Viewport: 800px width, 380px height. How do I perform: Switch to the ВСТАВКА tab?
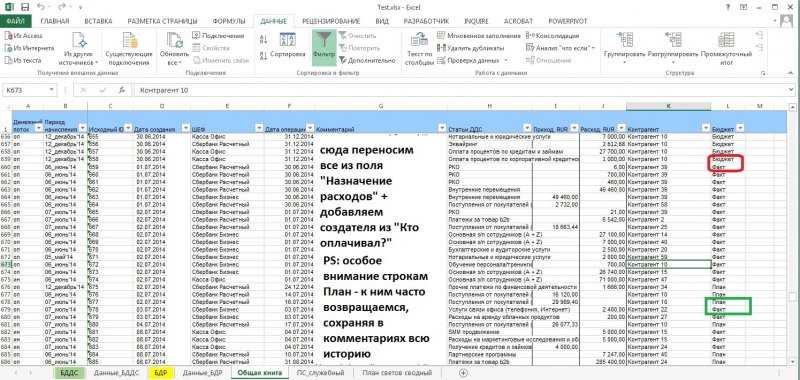(98, 21)
